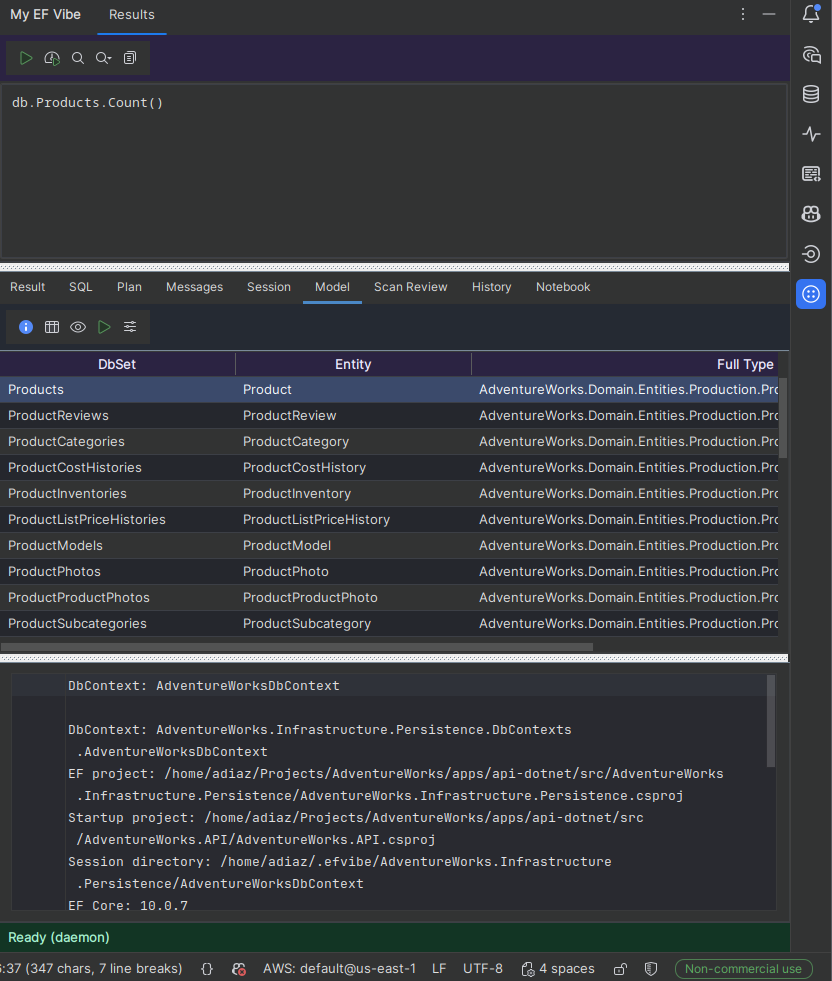
Task: Open the notifications bell
Action: pos(811,14)
